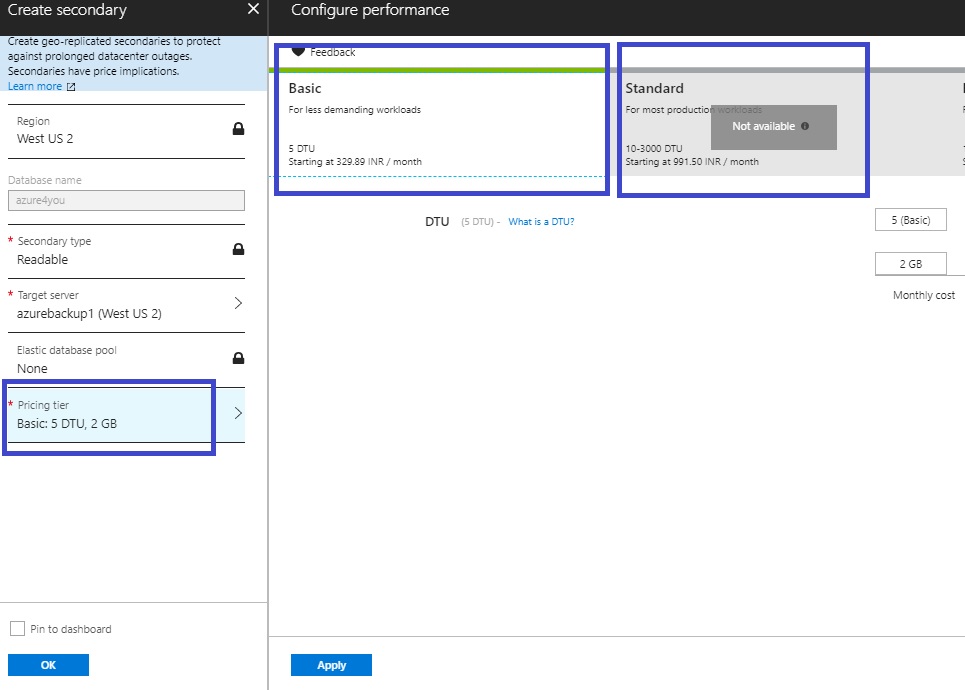Enable the Pin to dashboard checkbox
This screenshot has width=965, height=690.
point(17,629)
